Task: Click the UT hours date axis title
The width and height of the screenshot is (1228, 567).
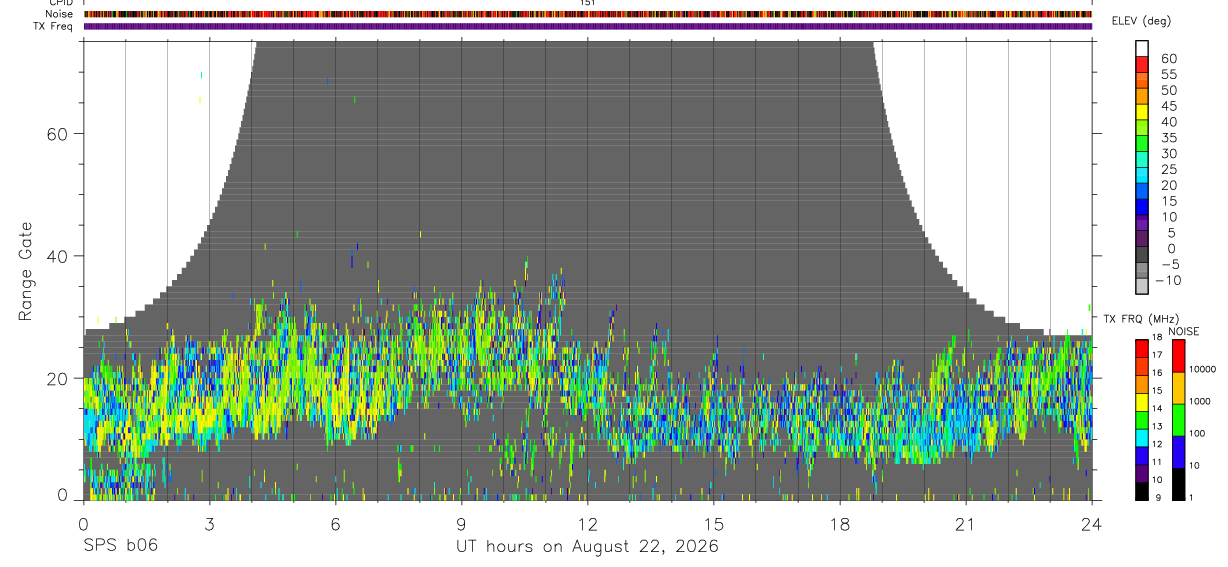Action: (x=587, y=547)
